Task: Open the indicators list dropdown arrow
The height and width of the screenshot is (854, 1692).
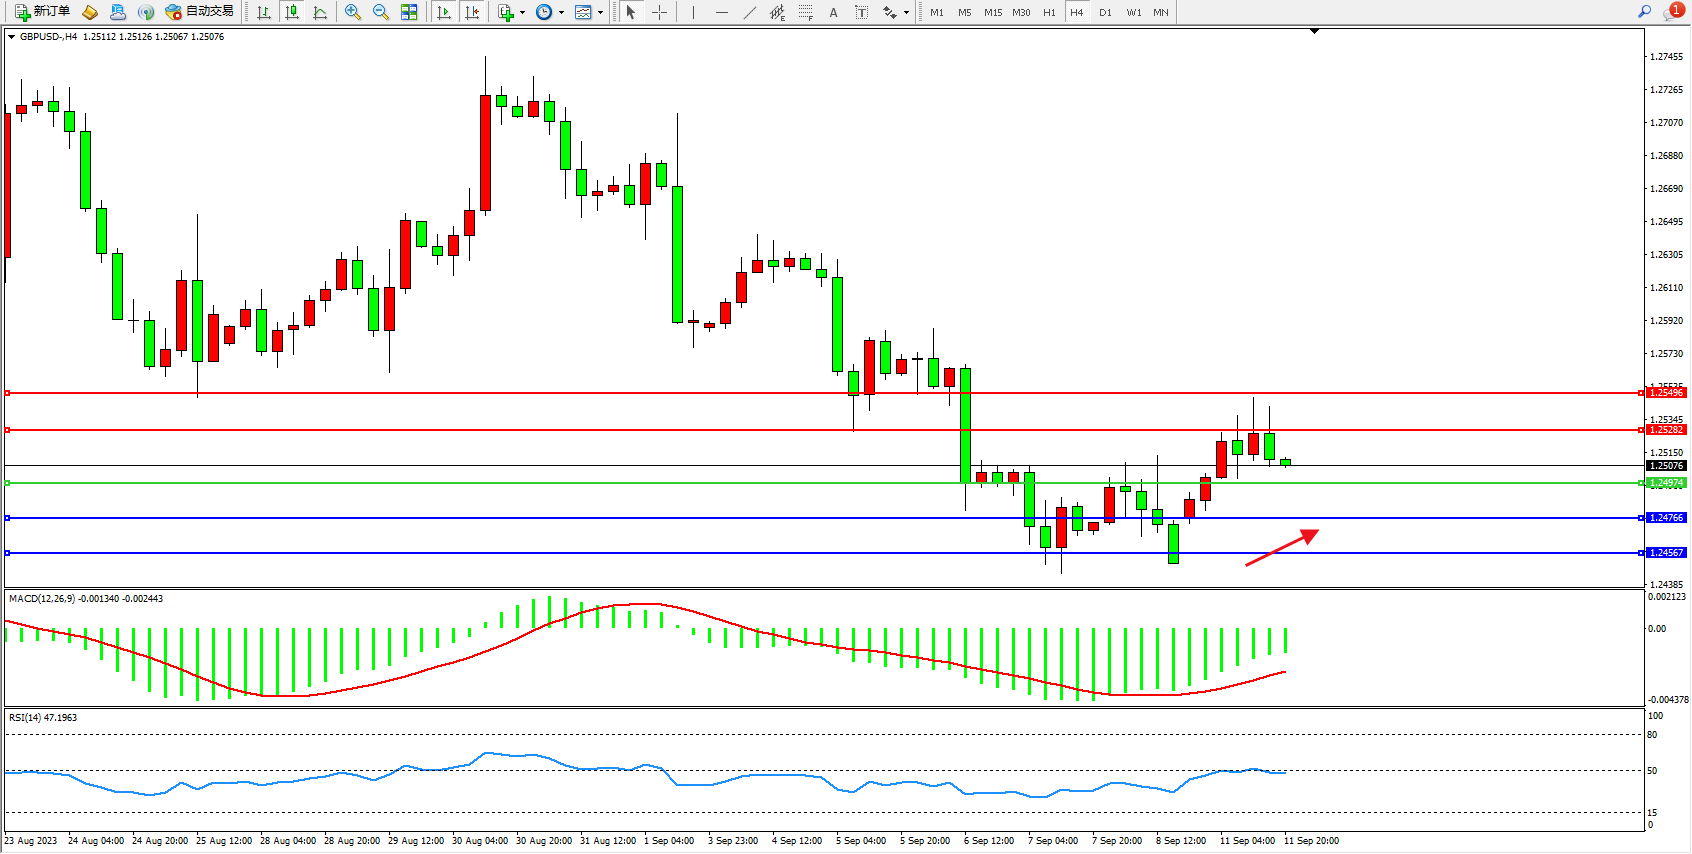Action: (522, 13)
